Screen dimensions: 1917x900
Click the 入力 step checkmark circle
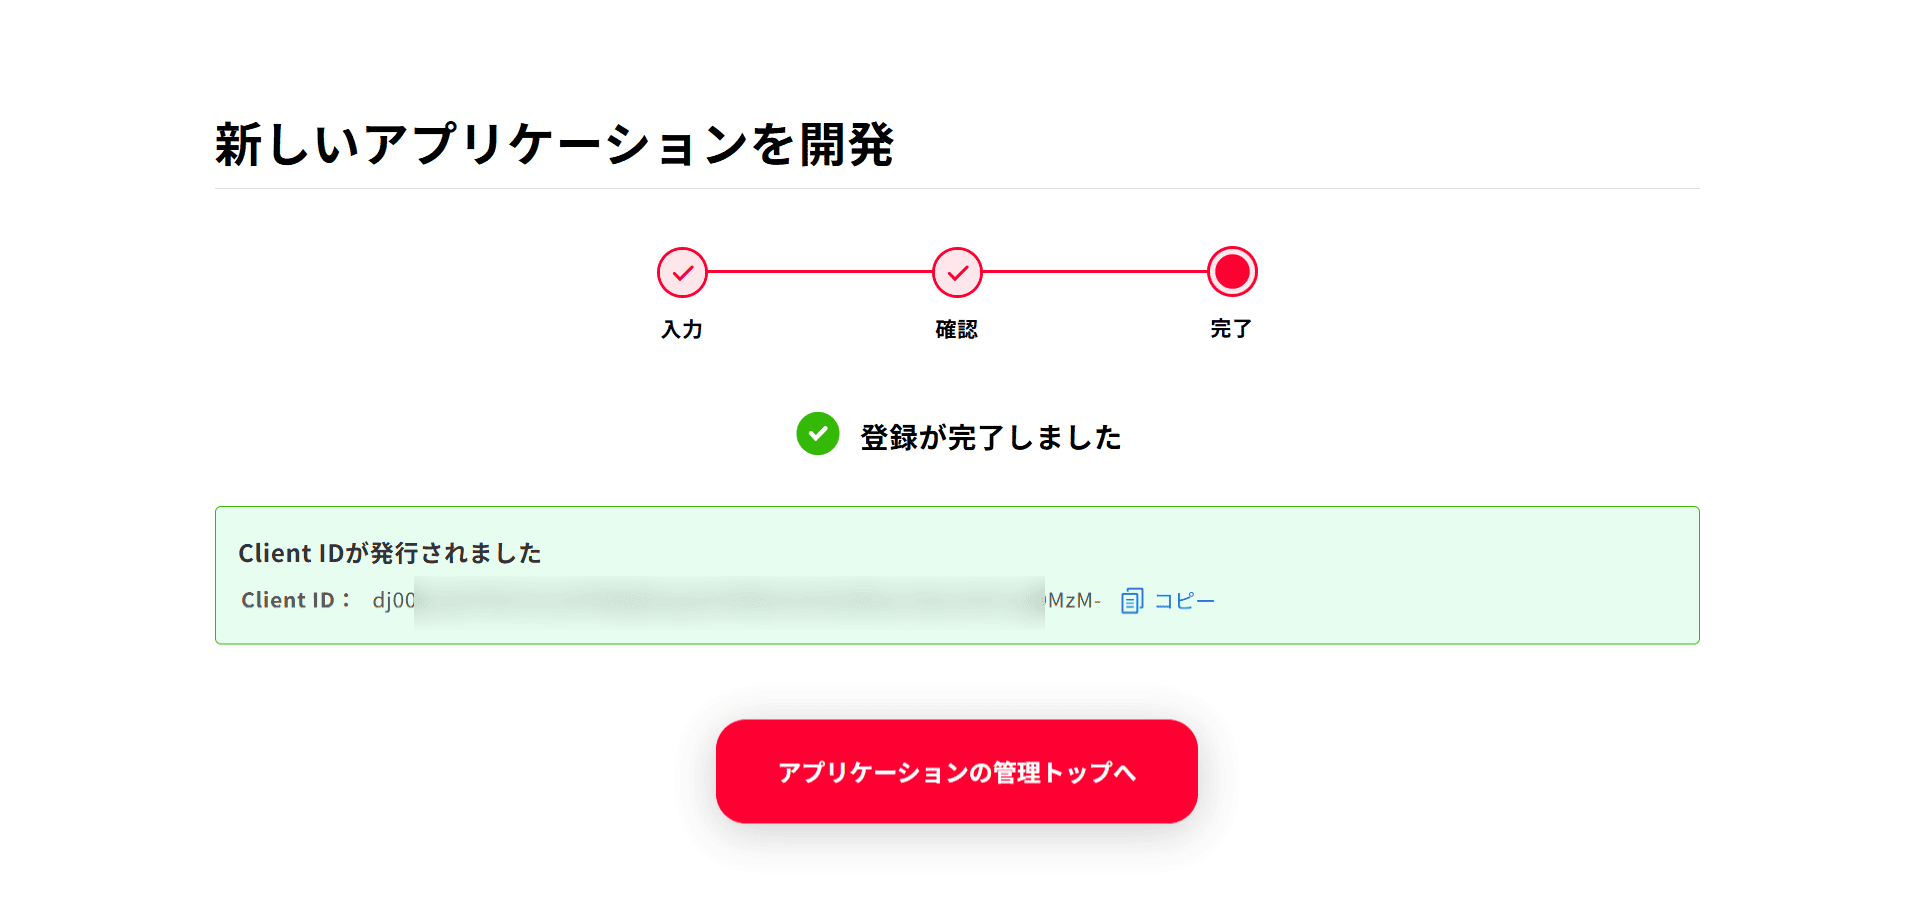(682, 272)
